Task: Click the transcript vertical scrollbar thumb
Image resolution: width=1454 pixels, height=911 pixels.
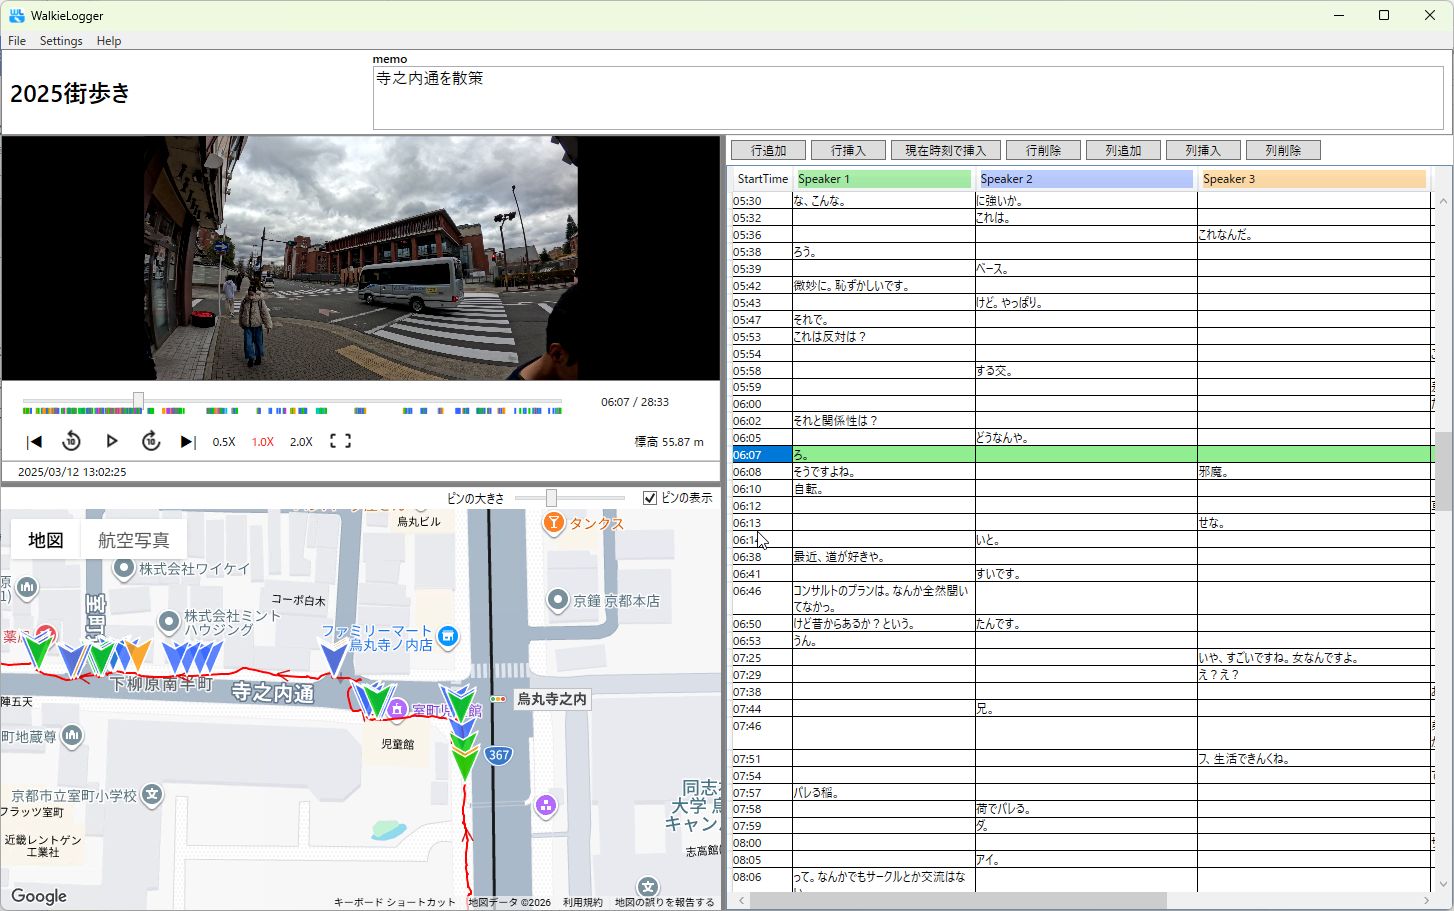Action: 1443,472
